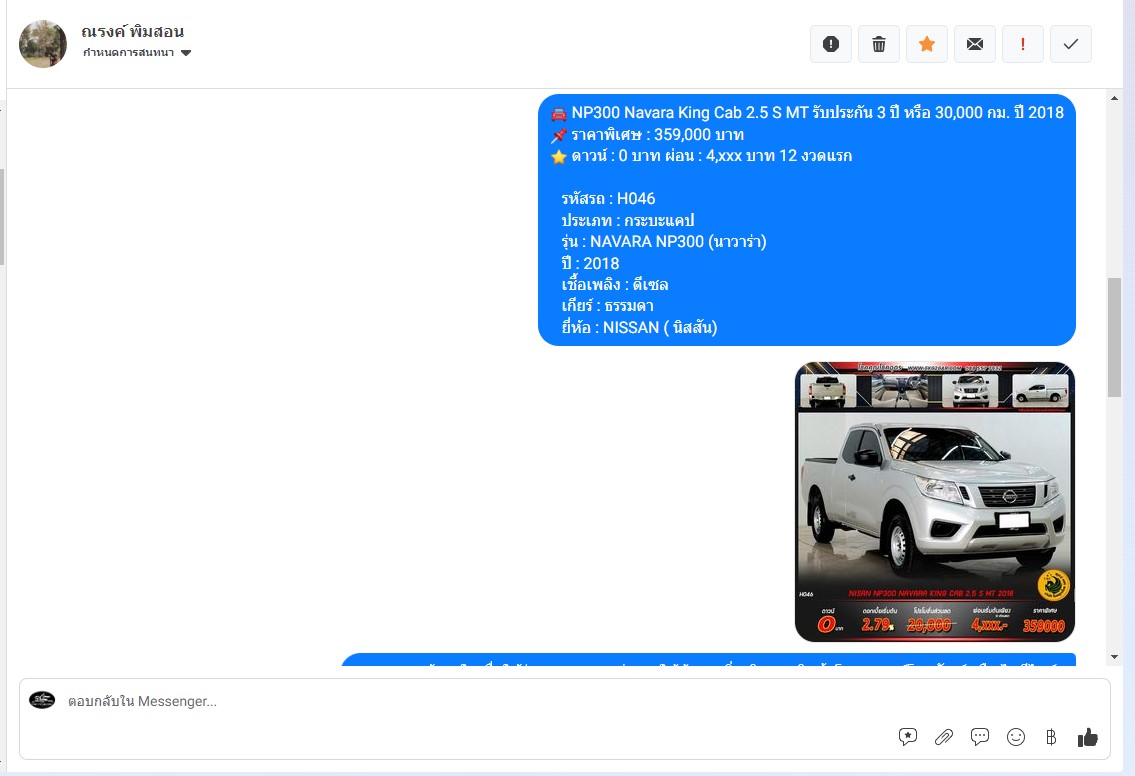Click the รหัสรถ : H046 line
1135x776 pixels.
(x=608, y=198)
